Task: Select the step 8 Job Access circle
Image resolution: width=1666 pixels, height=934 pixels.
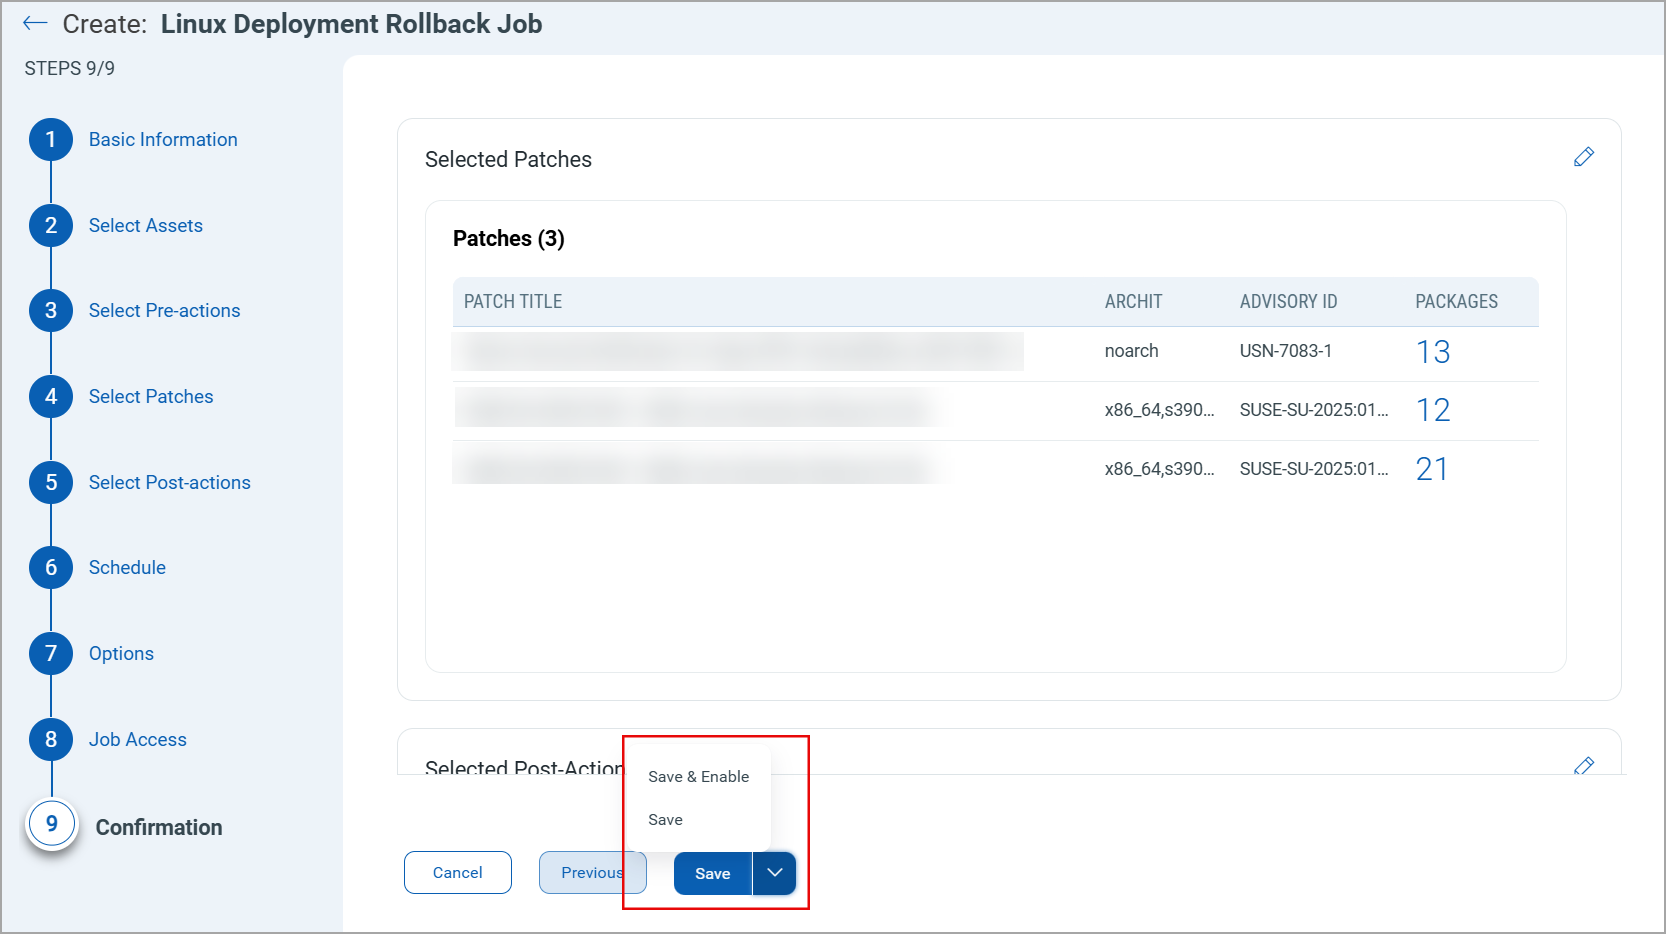Action: coord(50,739)
